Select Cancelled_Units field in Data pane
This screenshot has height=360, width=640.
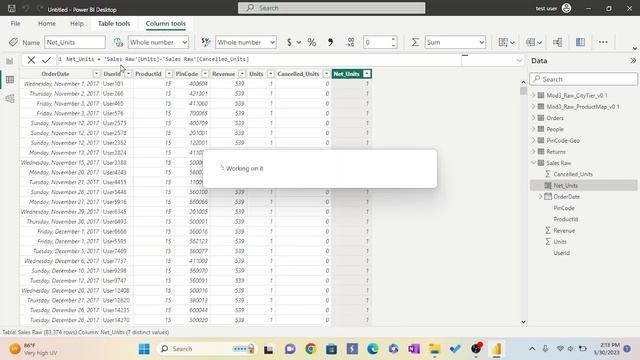pos(573,174)
